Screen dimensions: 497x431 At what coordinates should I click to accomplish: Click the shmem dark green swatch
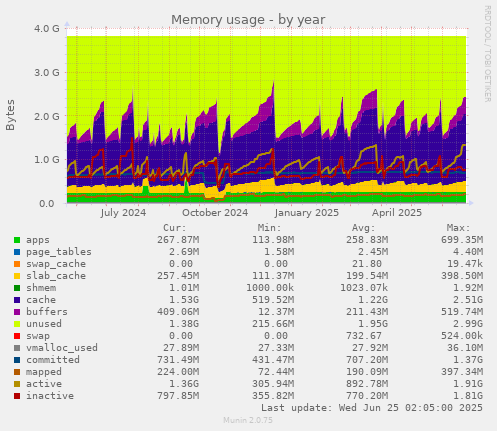coord(17,288)
